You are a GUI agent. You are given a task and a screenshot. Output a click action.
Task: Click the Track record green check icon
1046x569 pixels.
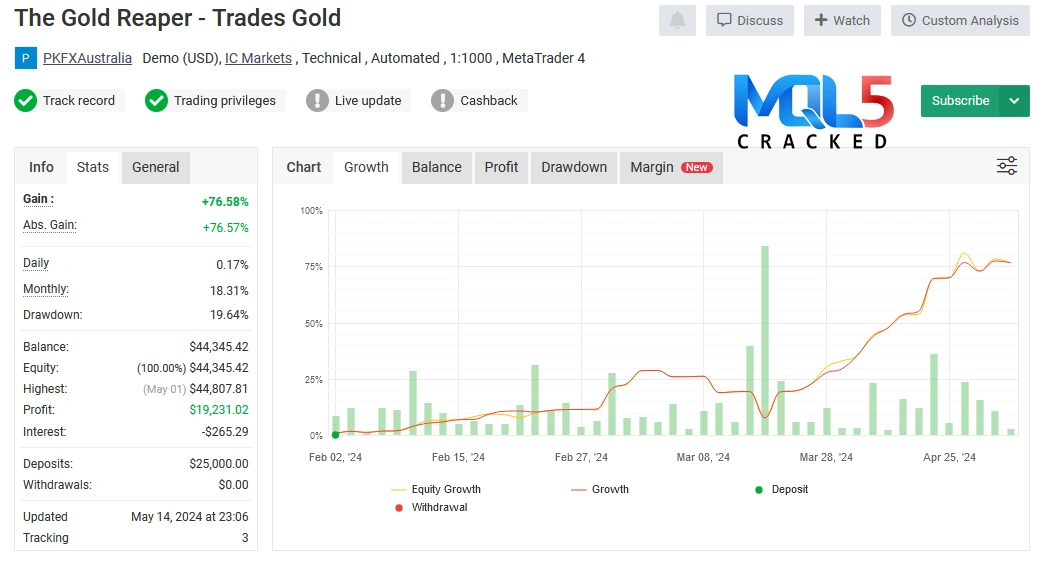coord(25,101)
